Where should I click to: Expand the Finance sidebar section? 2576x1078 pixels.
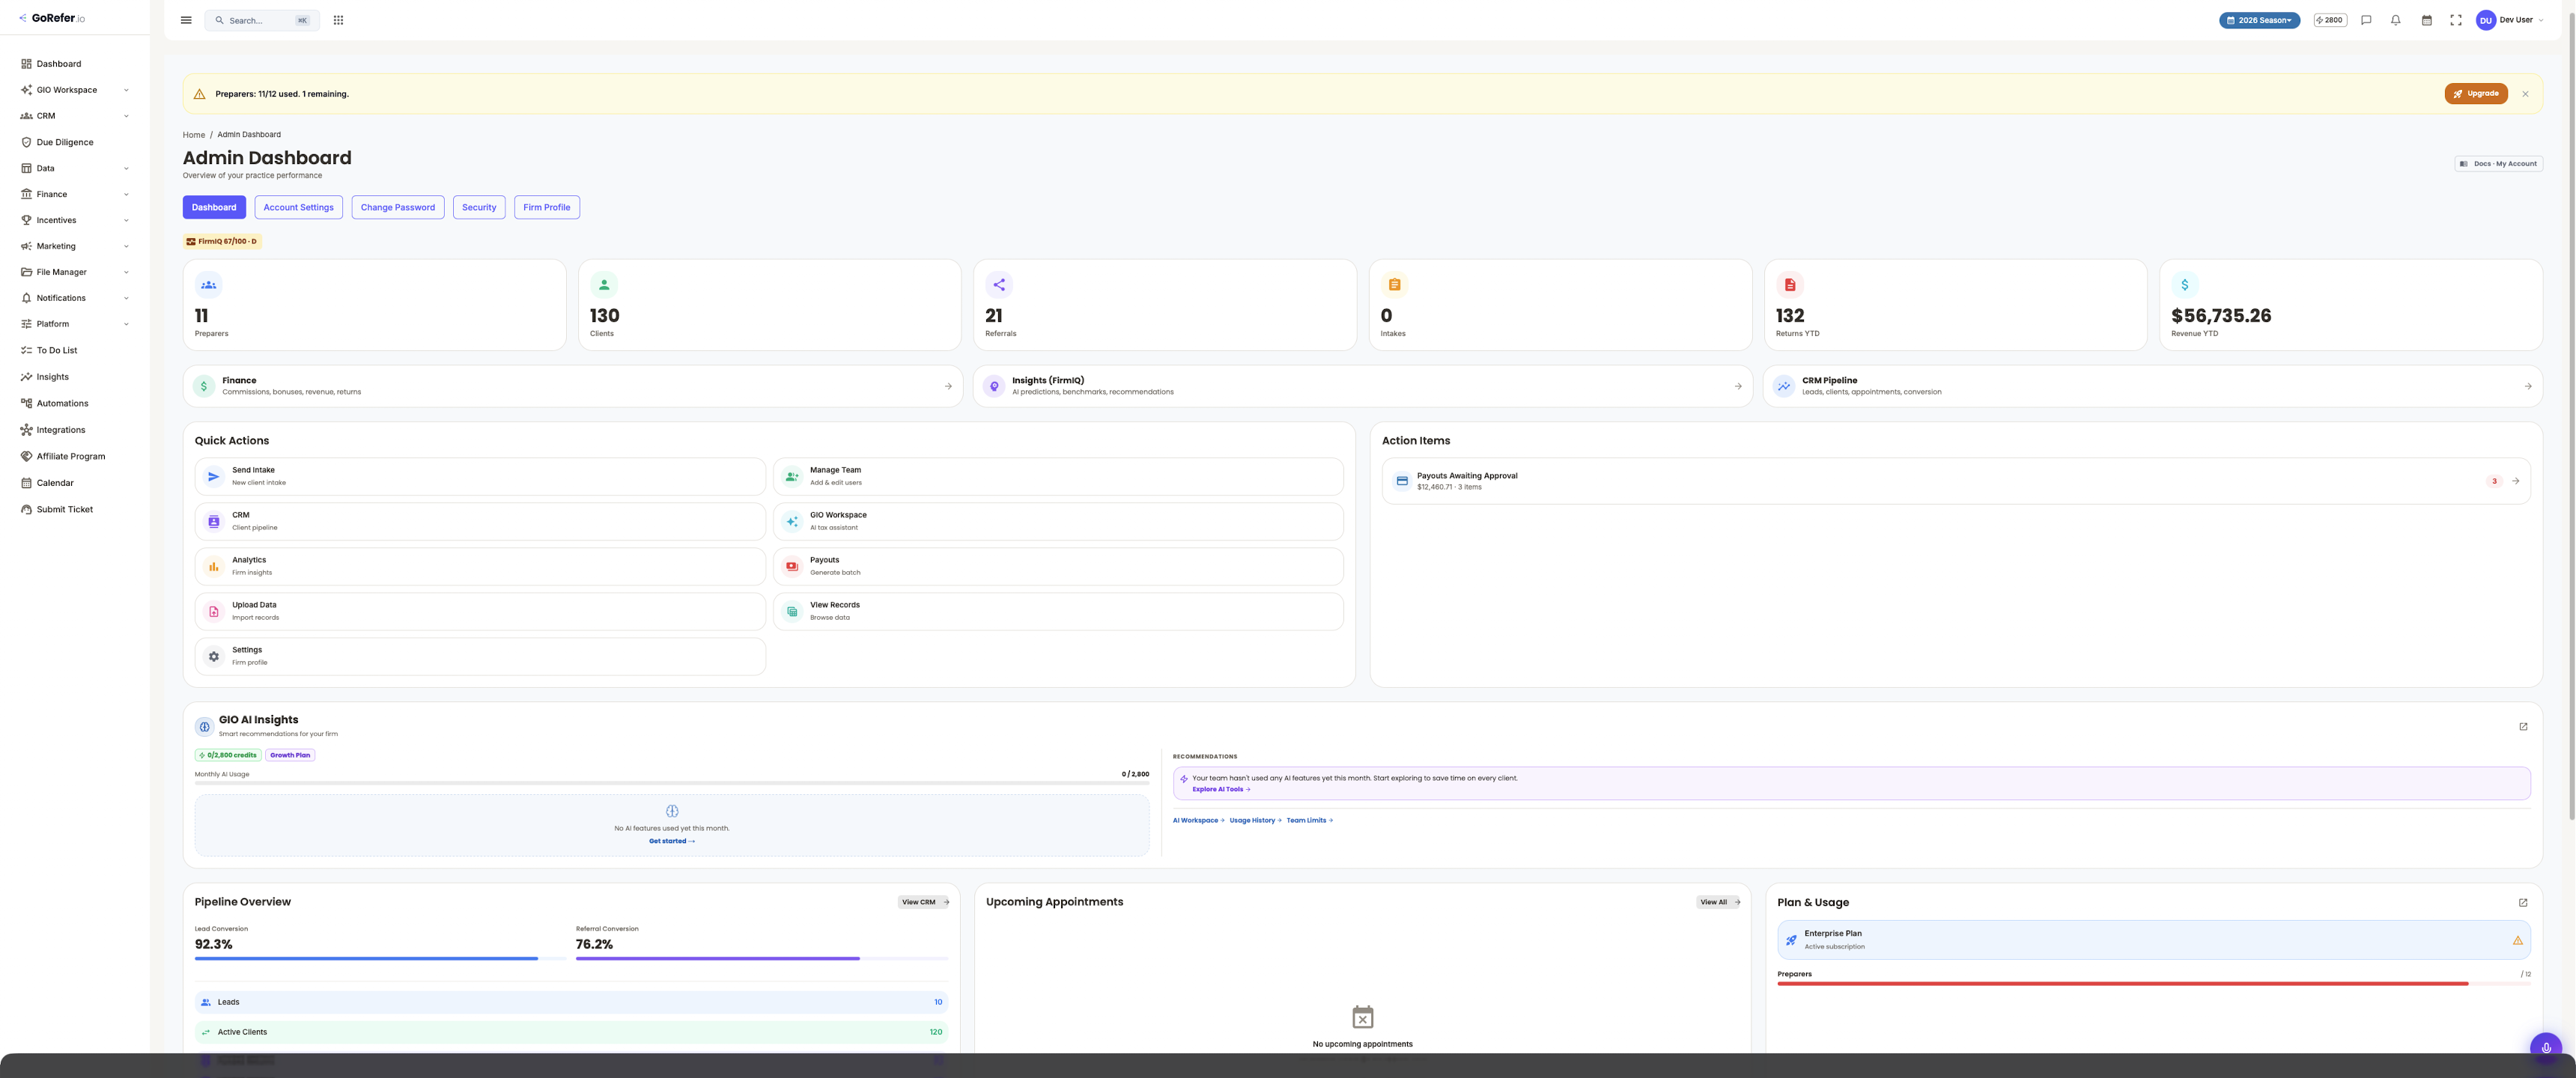(x=75, y=194)
